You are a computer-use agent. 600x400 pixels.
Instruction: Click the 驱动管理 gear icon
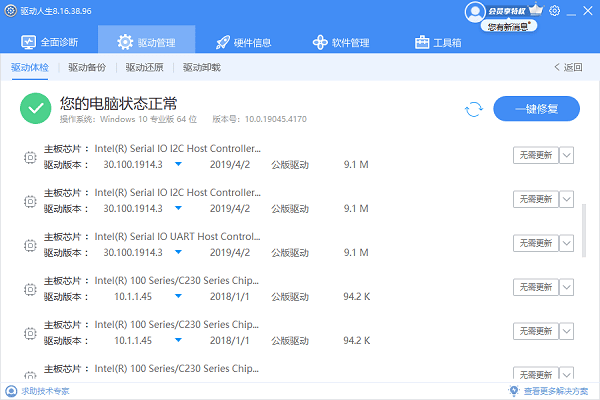pos(125,42)
